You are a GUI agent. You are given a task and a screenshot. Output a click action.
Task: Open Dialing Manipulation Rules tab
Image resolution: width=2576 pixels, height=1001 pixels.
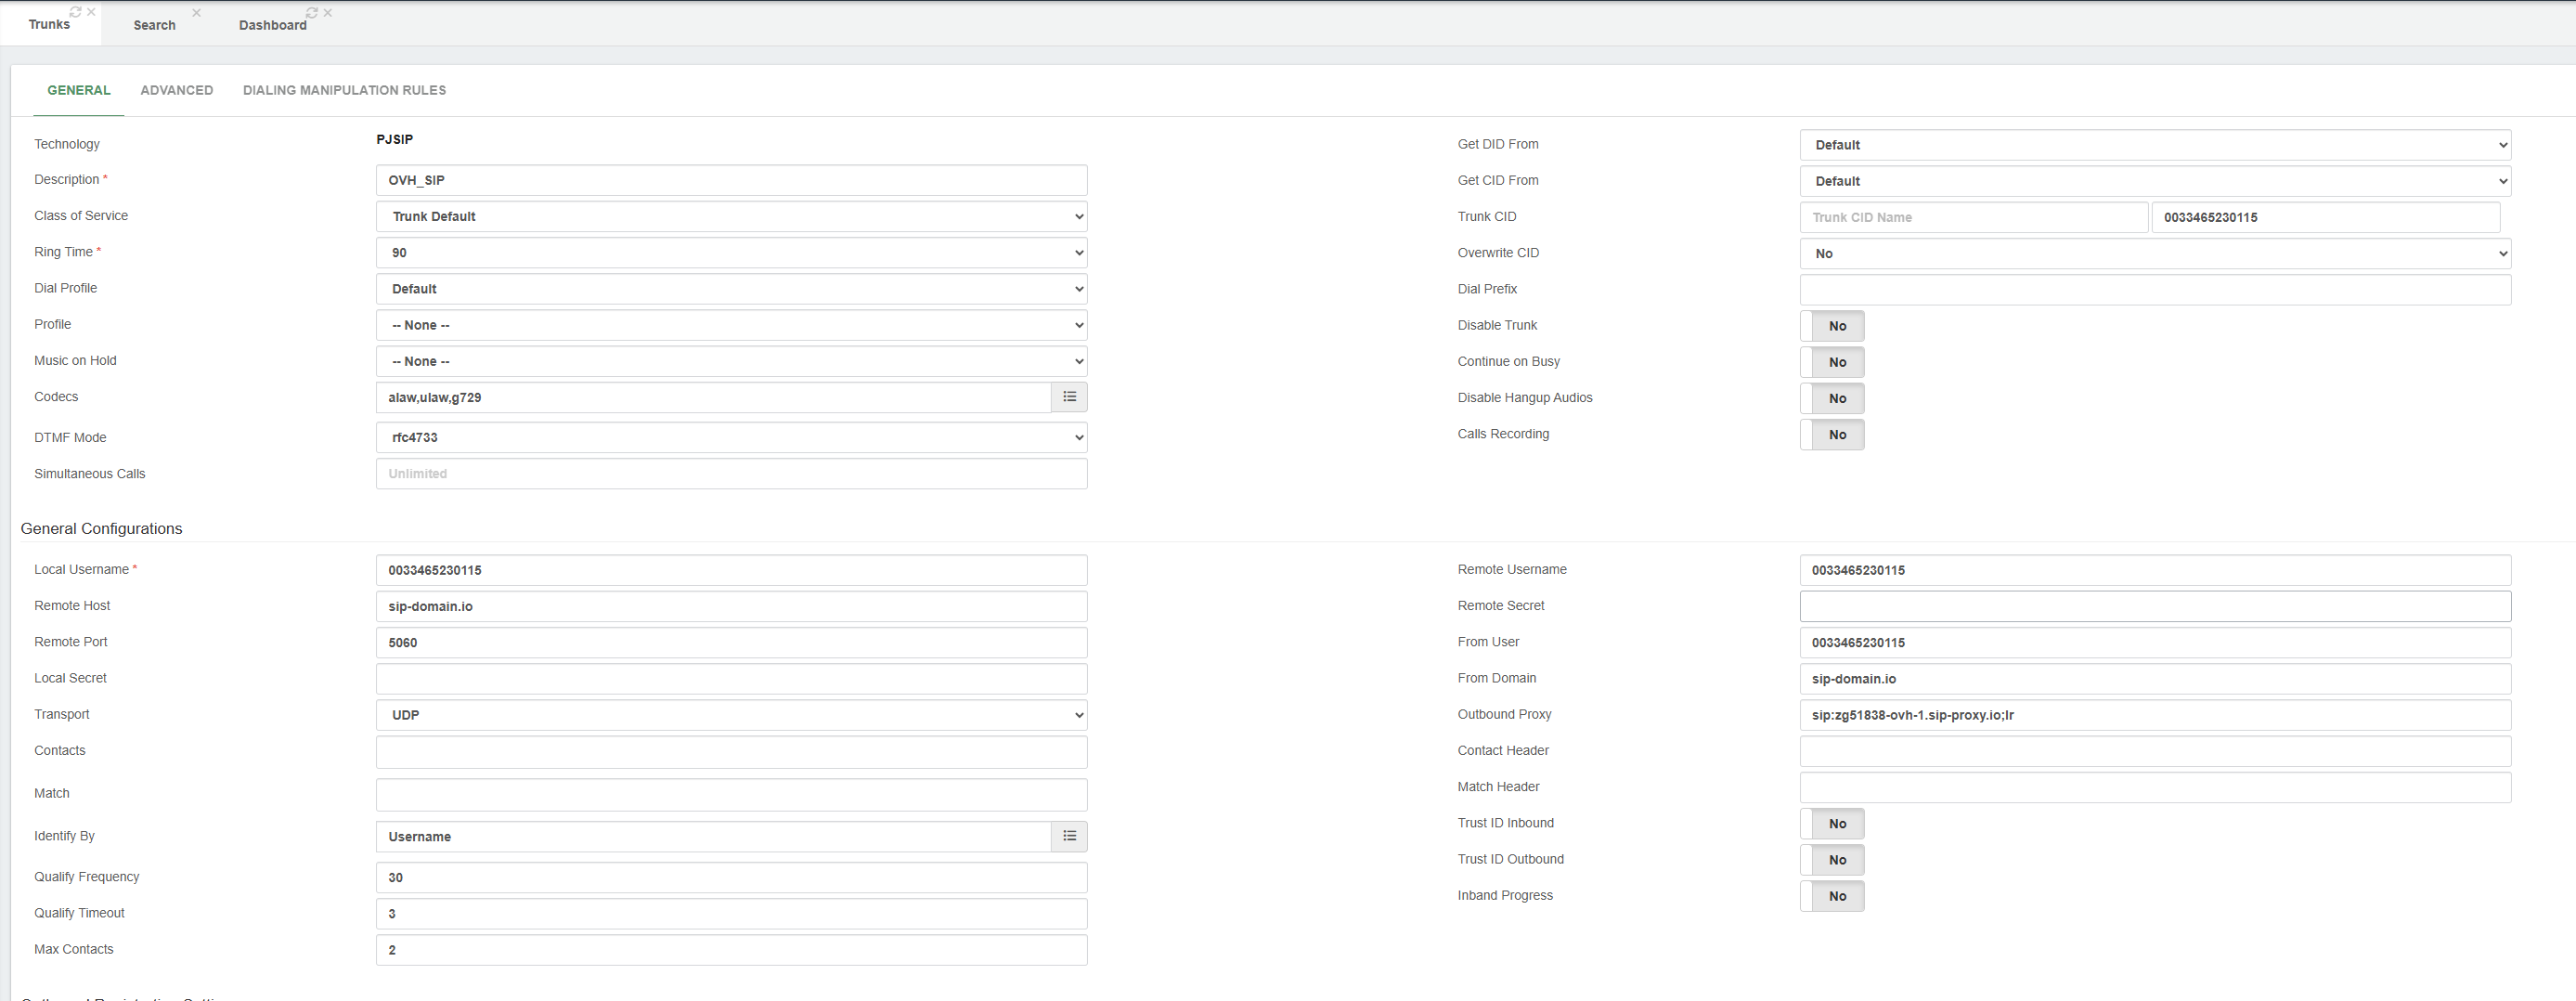(x=344, y=90)
